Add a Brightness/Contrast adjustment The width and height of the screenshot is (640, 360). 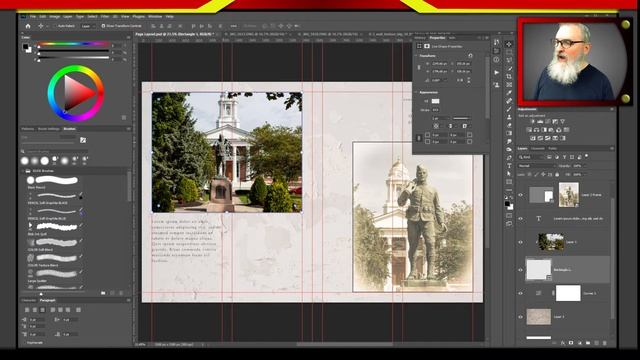point(532,121)
